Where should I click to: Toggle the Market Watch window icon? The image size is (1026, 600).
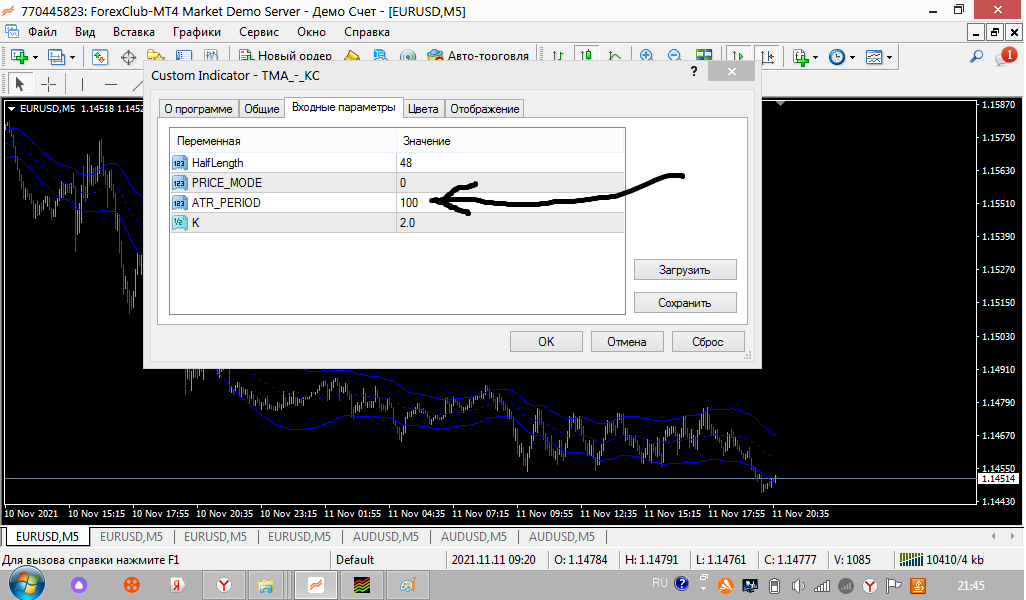pos(99,57)
